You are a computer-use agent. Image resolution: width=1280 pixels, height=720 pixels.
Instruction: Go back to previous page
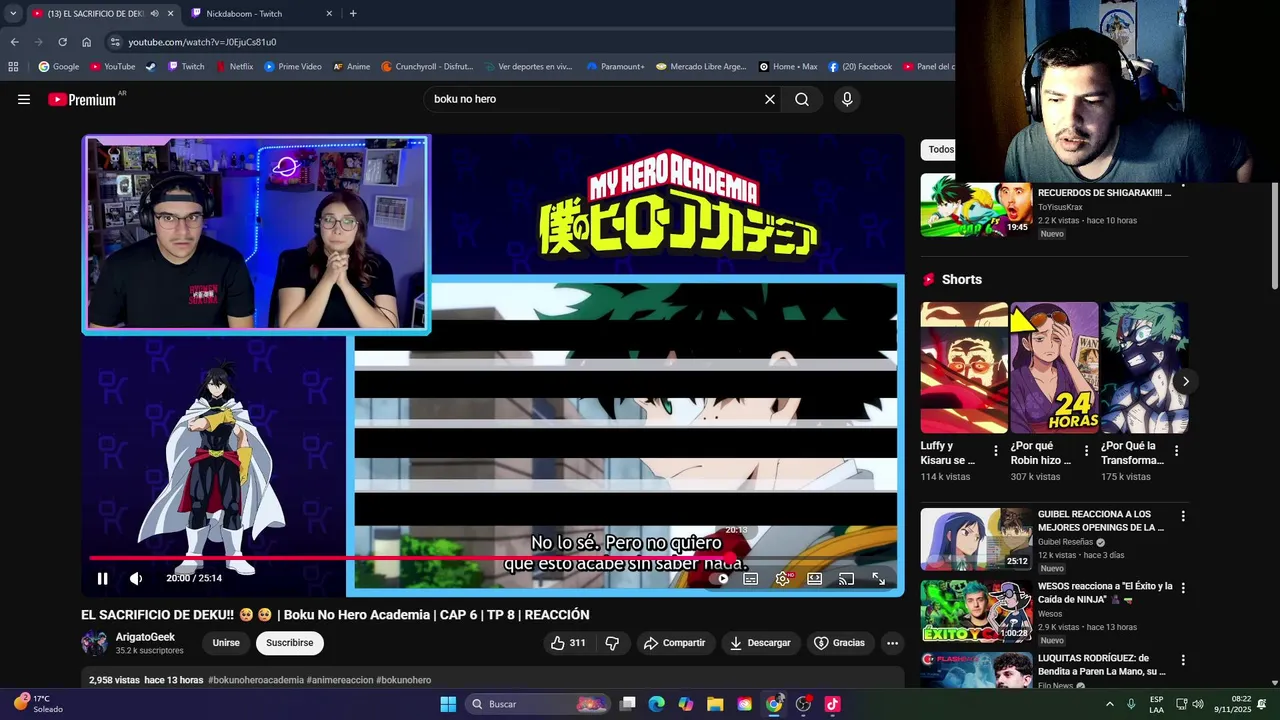pos(14,42)
